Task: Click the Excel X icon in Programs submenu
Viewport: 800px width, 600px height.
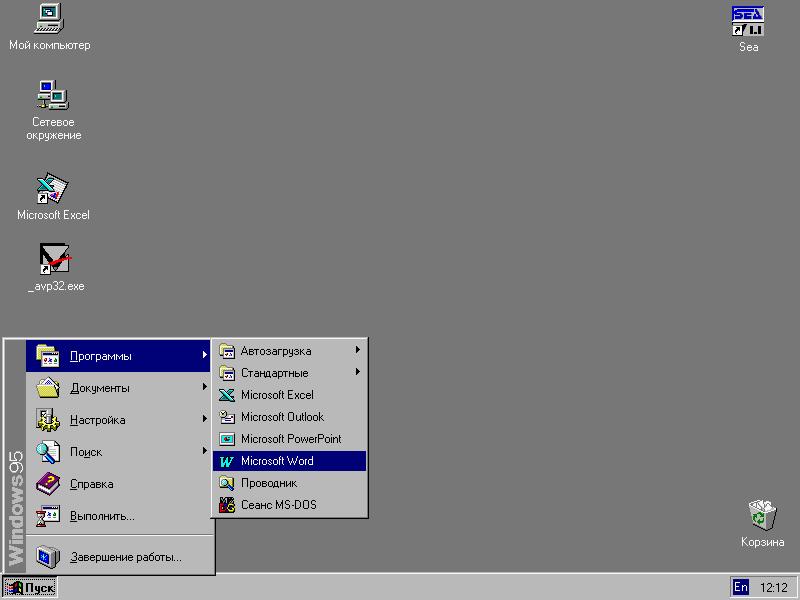Action: (x=227, y=395)
